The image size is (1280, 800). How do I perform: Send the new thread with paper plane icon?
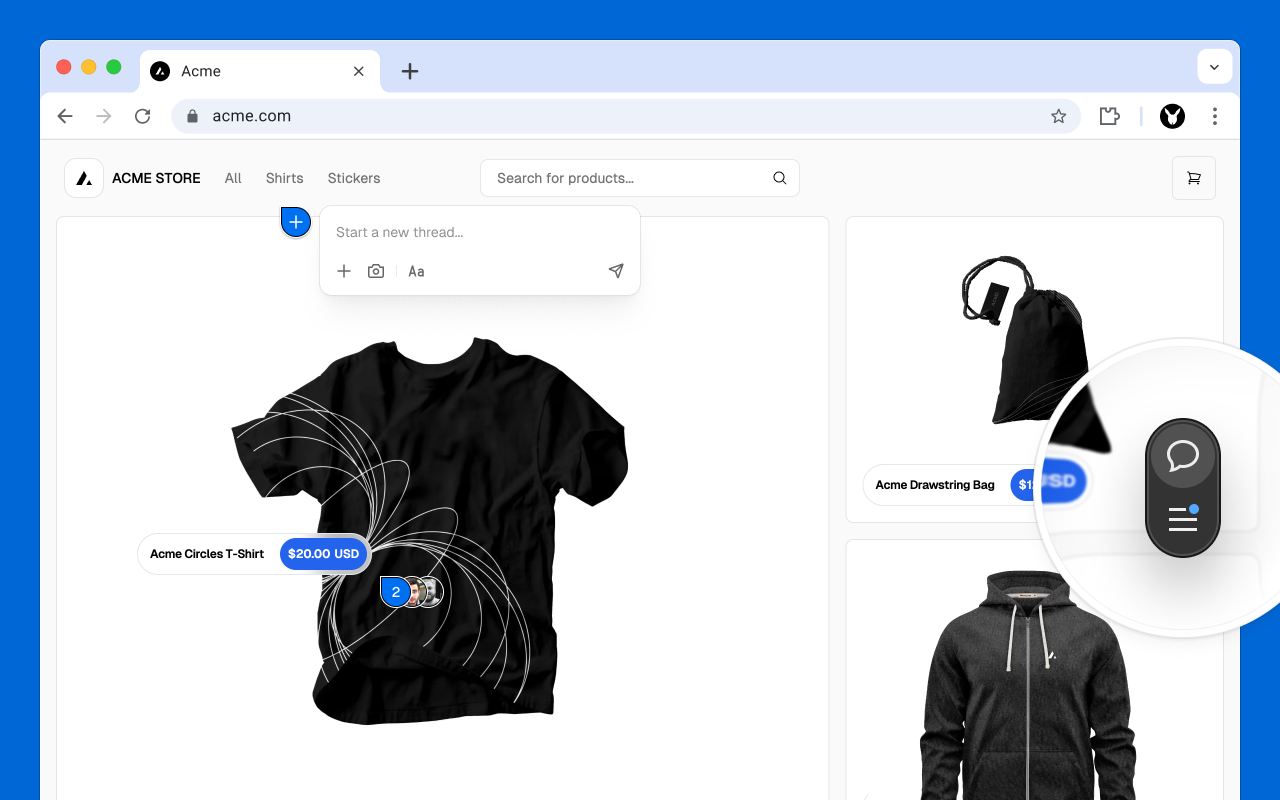(x=616, y=271)
